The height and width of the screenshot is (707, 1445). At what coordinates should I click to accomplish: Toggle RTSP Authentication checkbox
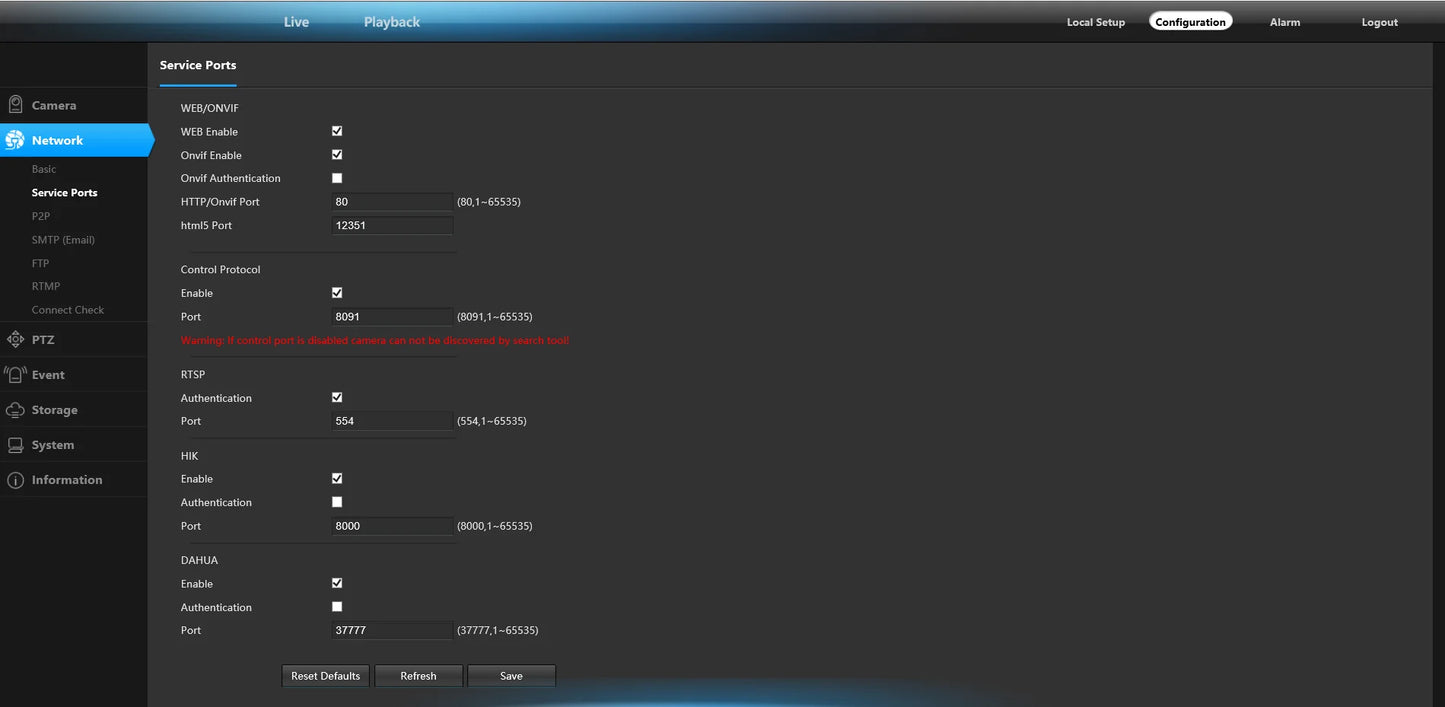(337, 397)
